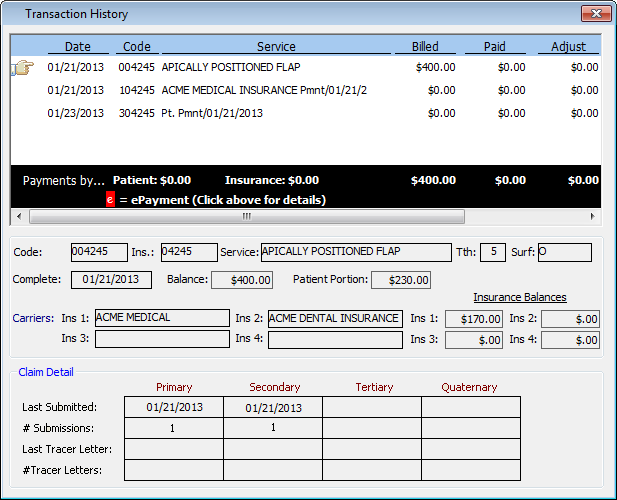Click the Ins 2 ACME DENTAL INSURANCE field
This screenshot has width=617, height=500.
click(x=335, y=318)
